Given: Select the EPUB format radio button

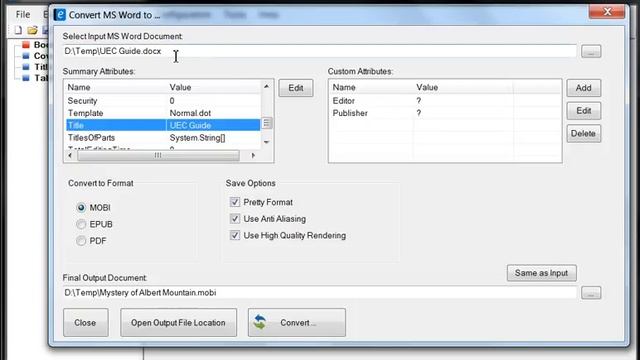Looking at the screenshot, I should click(81, 224).
